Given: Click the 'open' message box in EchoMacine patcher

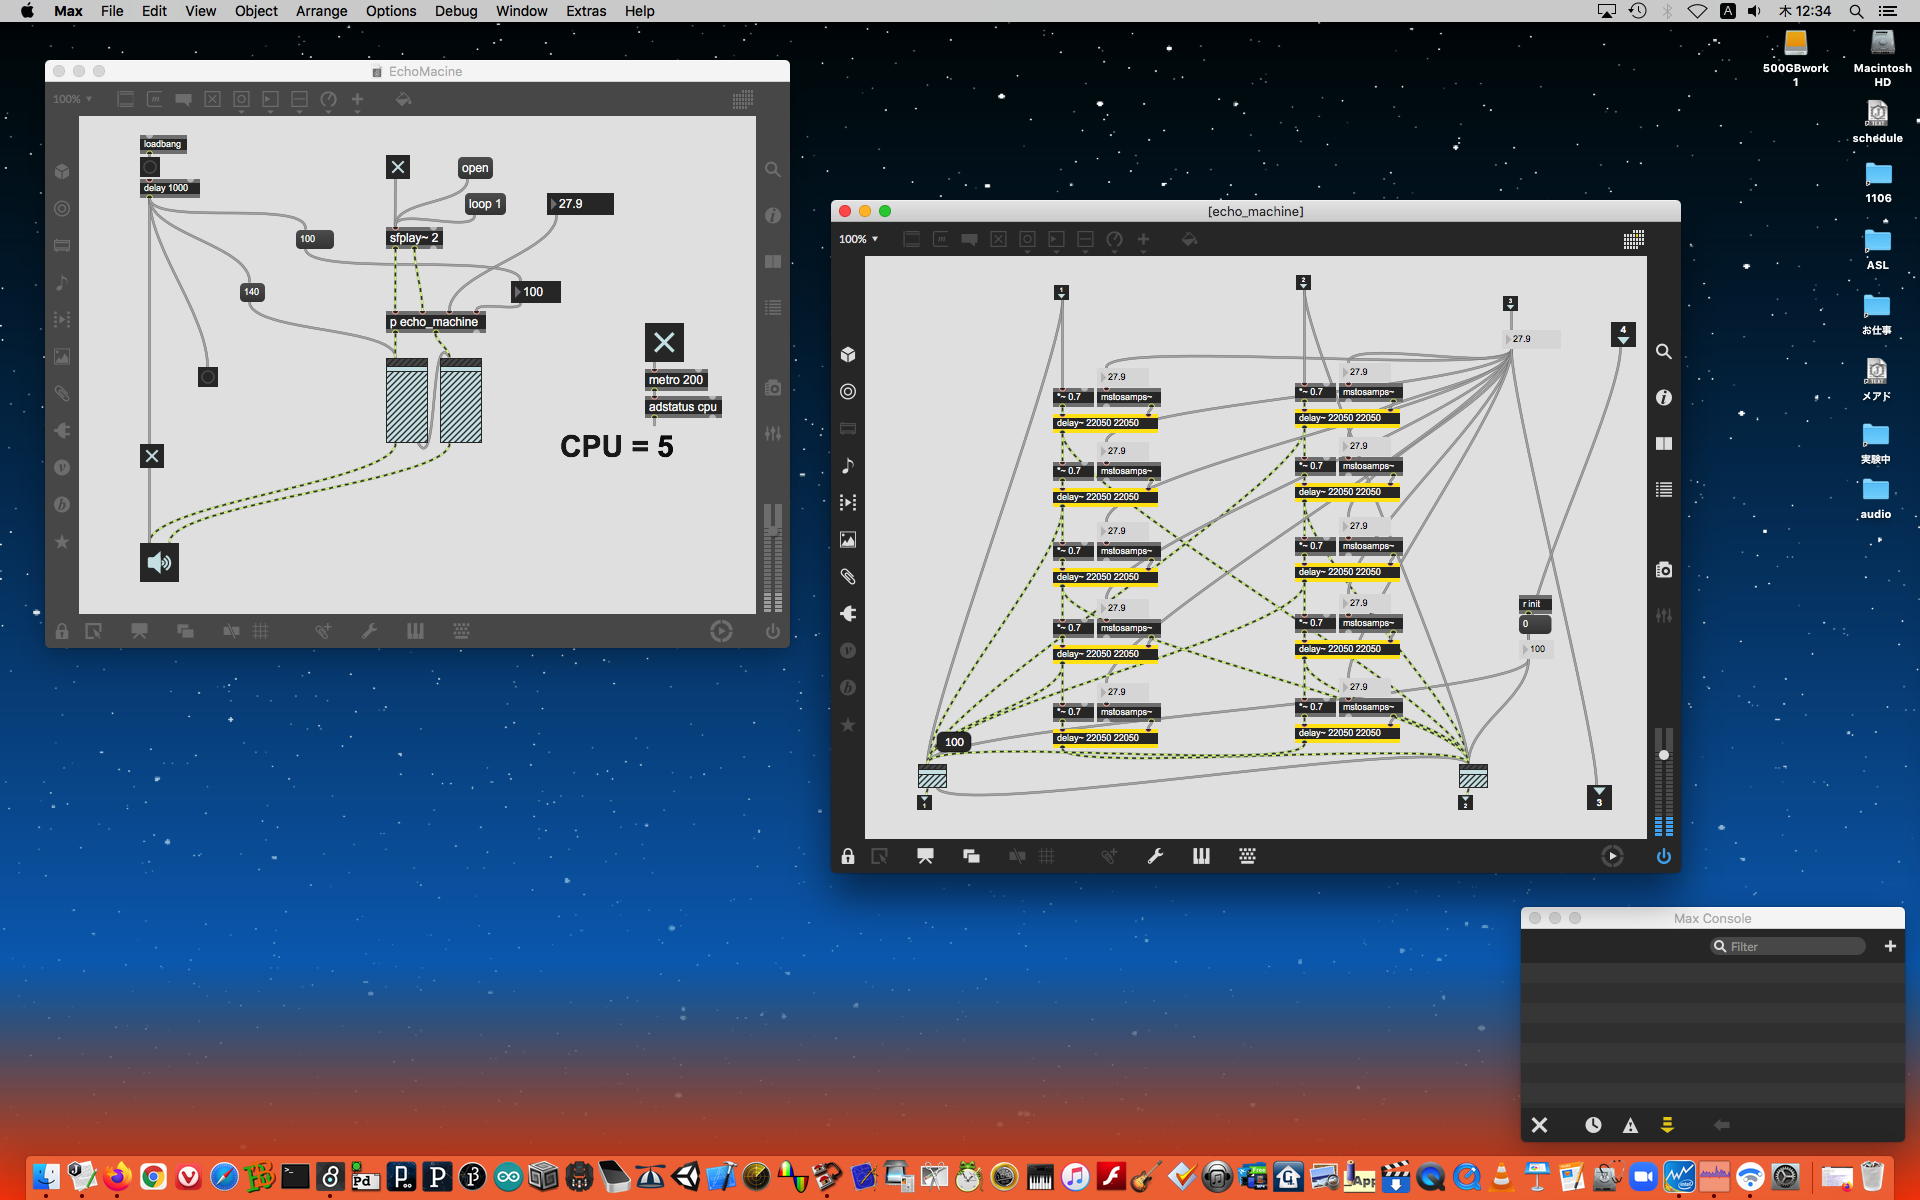Looking at the screenshot, I should click(x=475, y=168).
